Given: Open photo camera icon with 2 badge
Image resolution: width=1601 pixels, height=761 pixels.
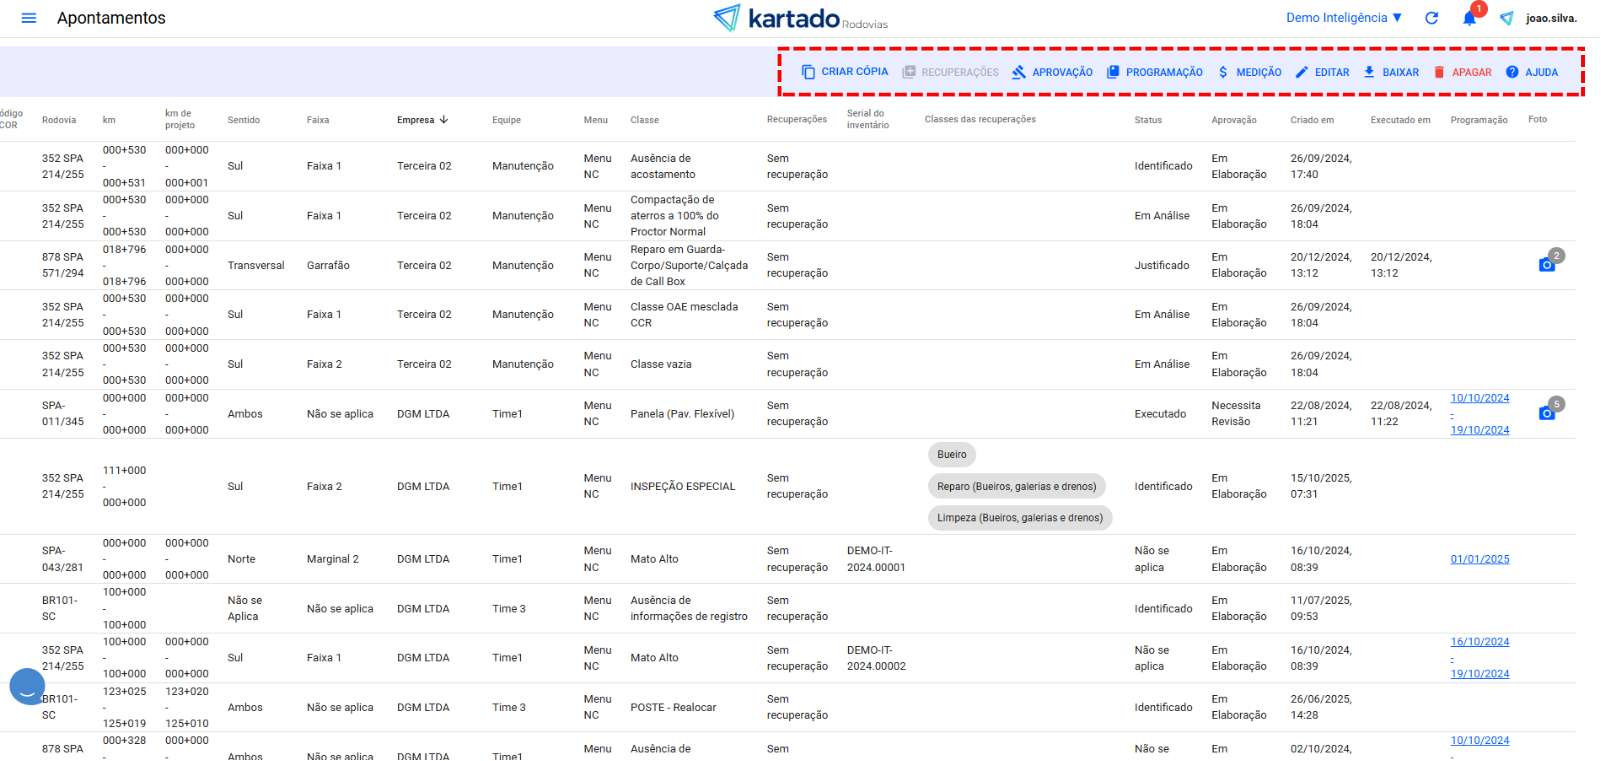Looking at the screenshot, I should tap(1547, 264).
